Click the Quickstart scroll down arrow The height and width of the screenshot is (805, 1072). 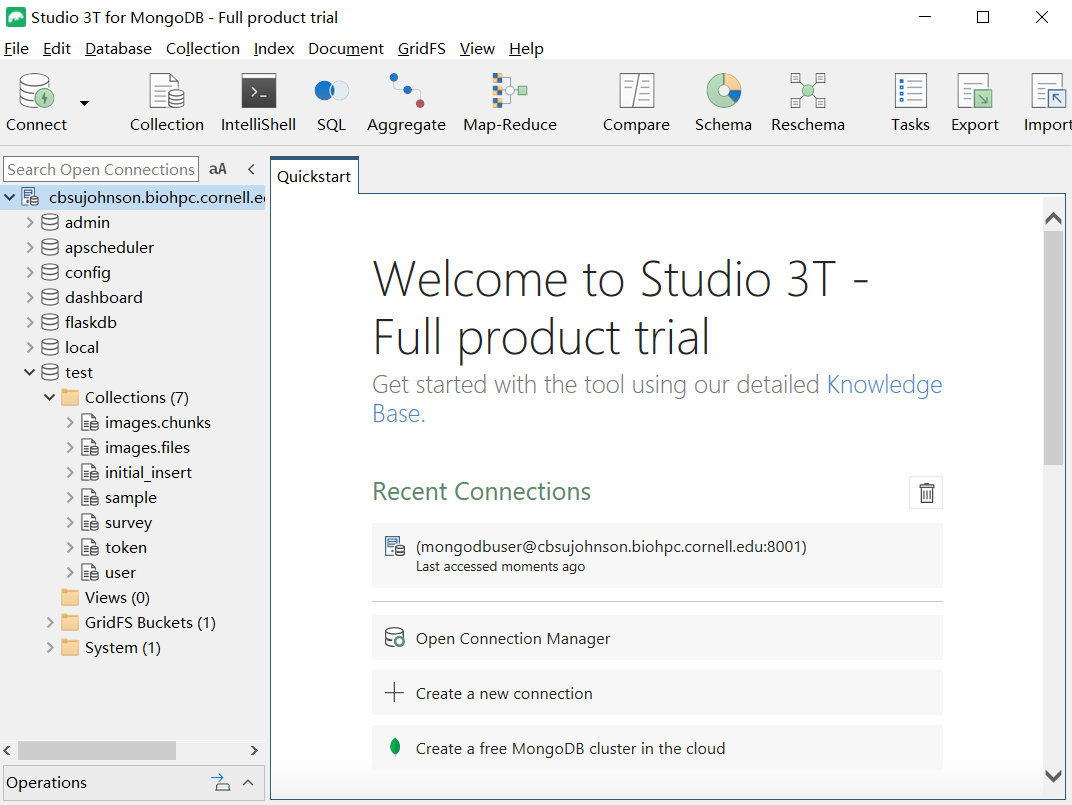point(1053,776)
